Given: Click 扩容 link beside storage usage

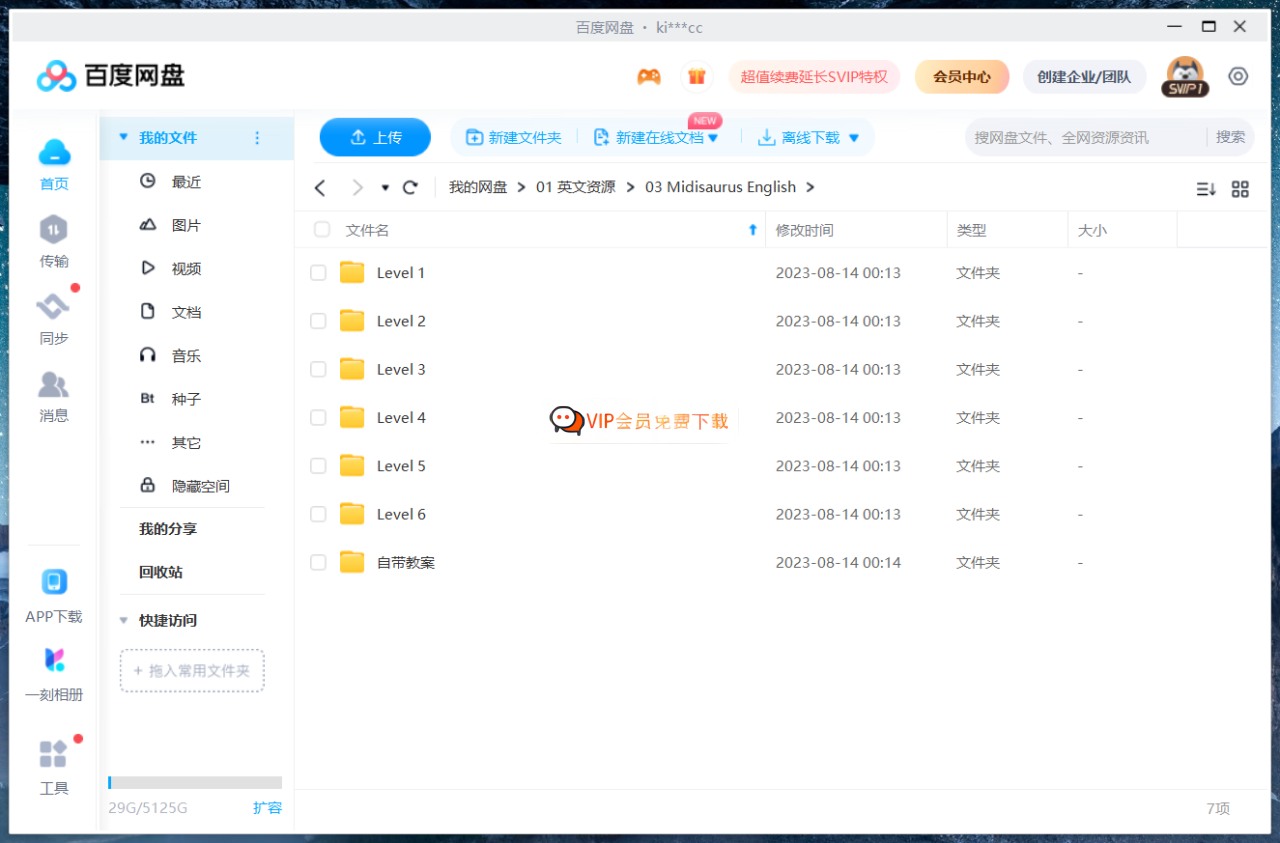Looking at the screenshot, I should 267,808.
